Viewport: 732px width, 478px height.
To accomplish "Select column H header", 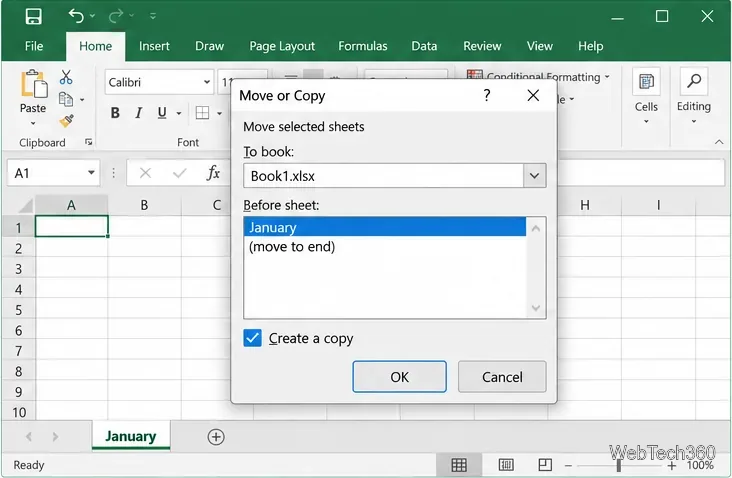I will click(x=584, y=205).
